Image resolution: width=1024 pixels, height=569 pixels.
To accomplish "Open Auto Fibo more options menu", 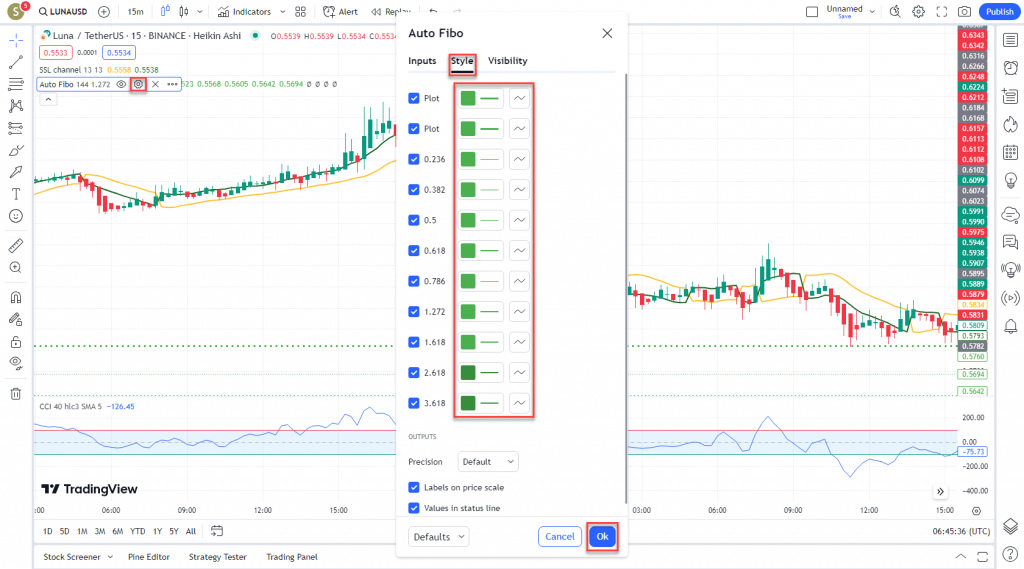I will coord(172,84).
